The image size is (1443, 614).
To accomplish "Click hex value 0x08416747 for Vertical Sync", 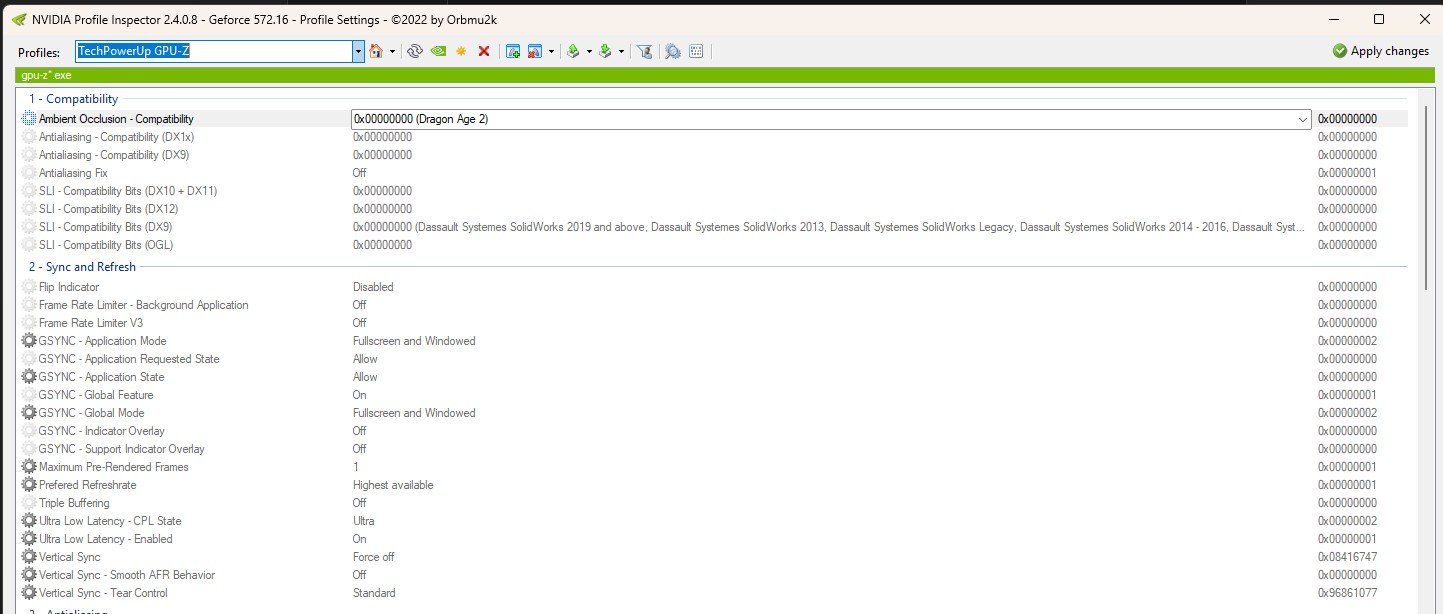I will click(1347, 557).
